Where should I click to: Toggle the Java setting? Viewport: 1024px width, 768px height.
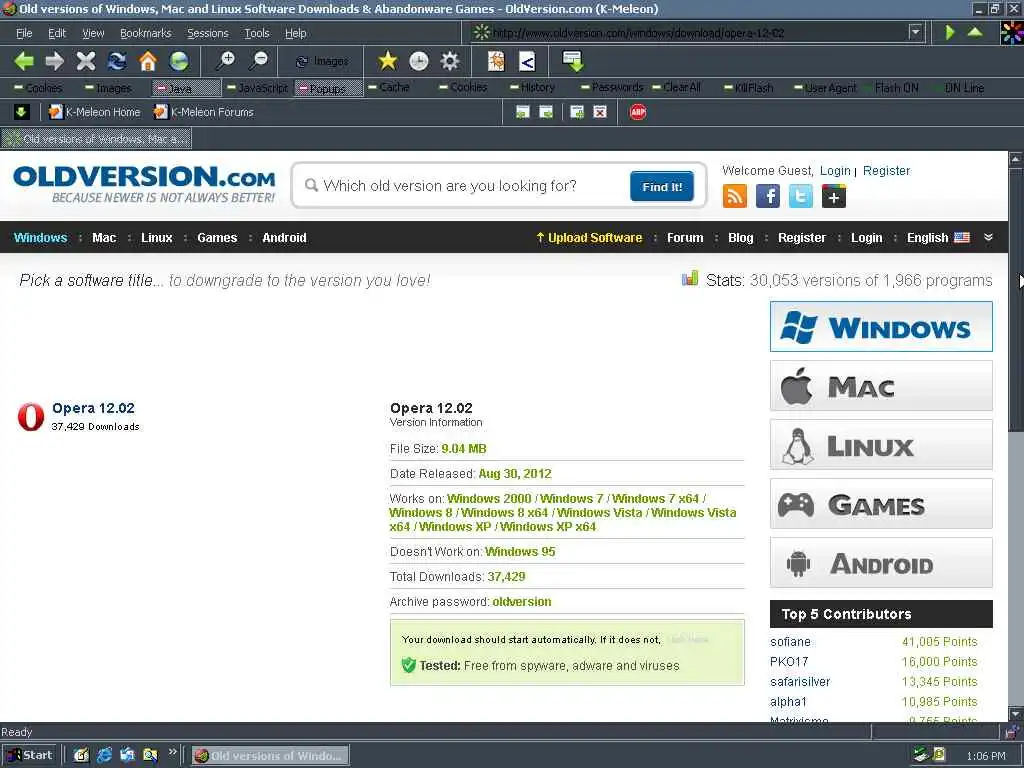point(186,88)
